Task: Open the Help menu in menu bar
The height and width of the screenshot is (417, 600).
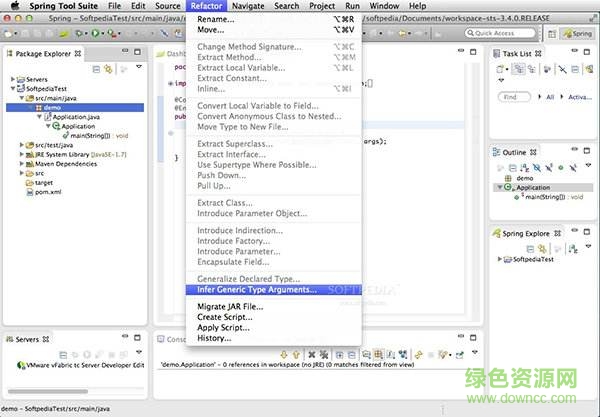Action: 417,6
